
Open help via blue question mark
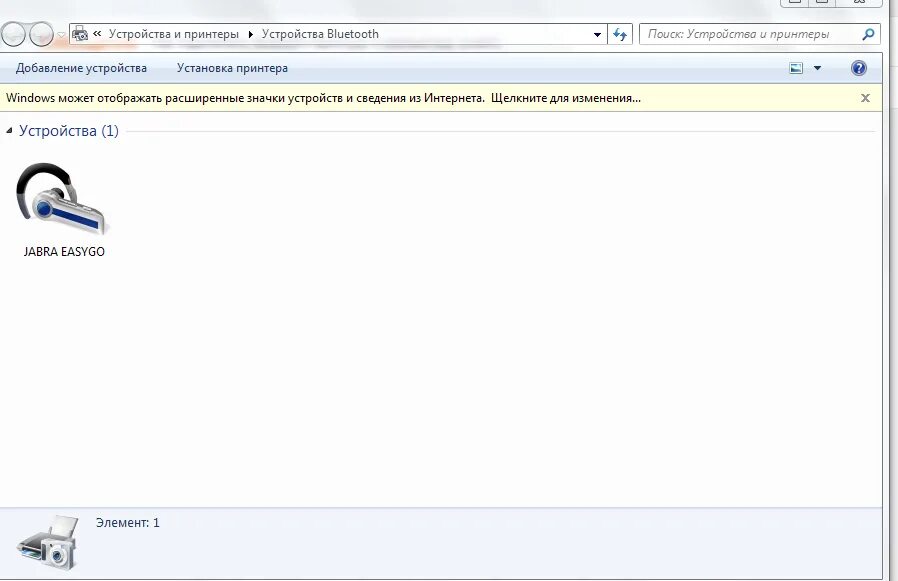pyautogui.click(x=858, y=68)
